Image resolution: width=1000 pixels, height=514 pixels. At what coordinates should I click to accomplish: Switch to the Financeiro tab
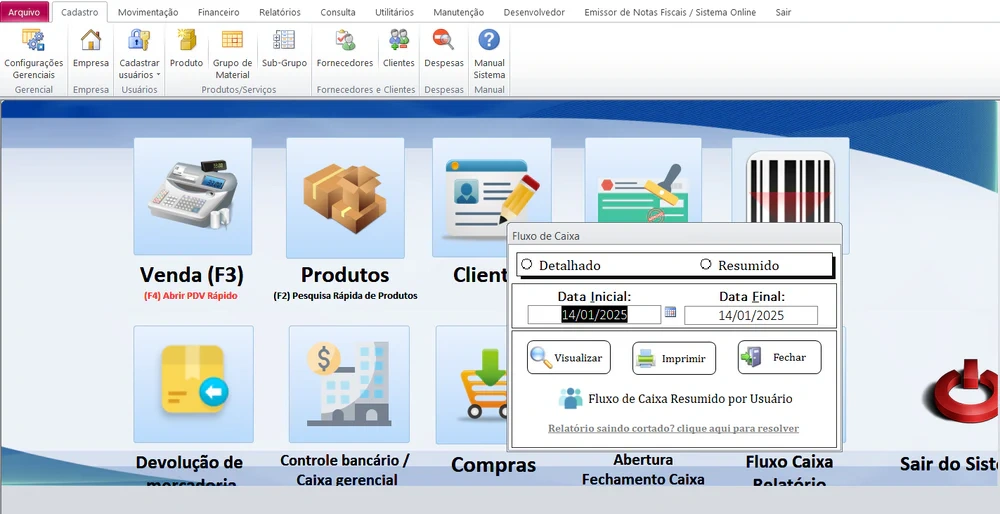click(x=218, y=12)
